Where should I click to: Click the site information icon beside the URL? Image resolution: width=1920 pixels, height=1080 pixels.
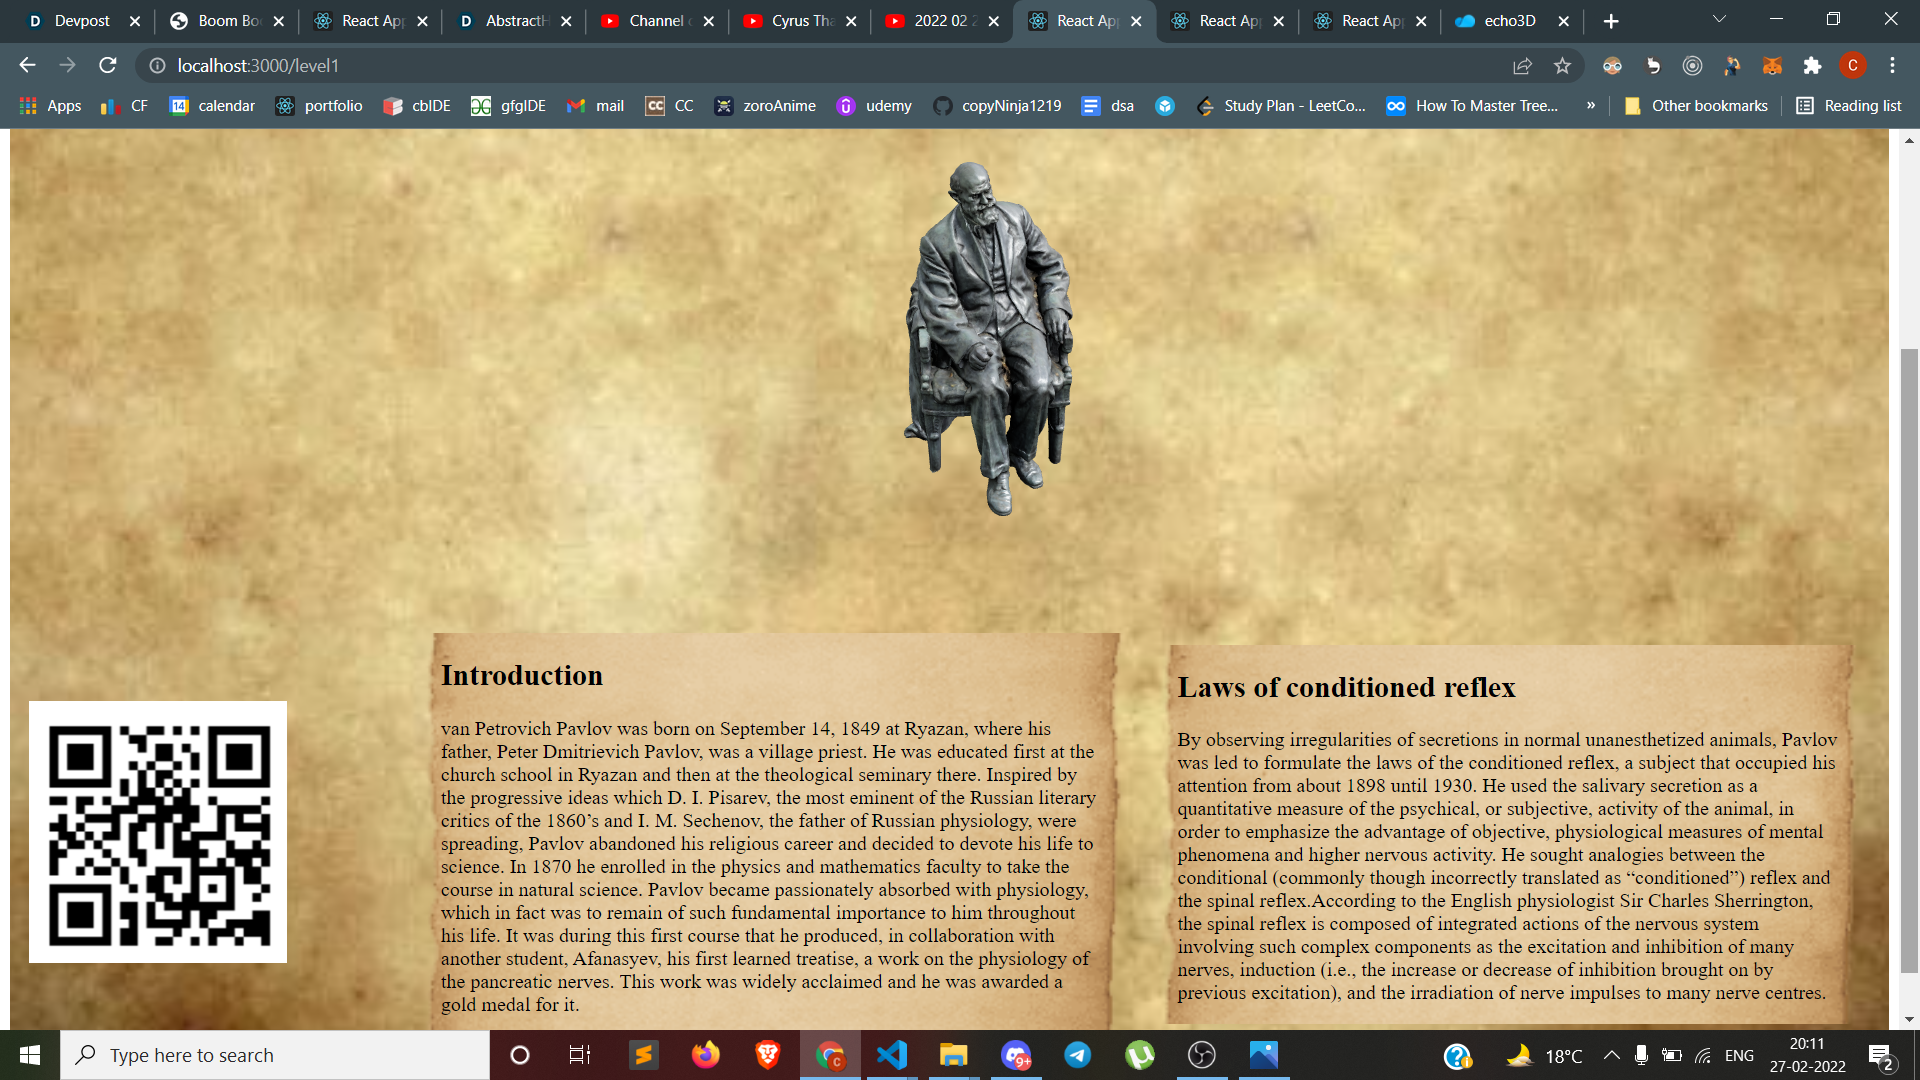[157, 65]
